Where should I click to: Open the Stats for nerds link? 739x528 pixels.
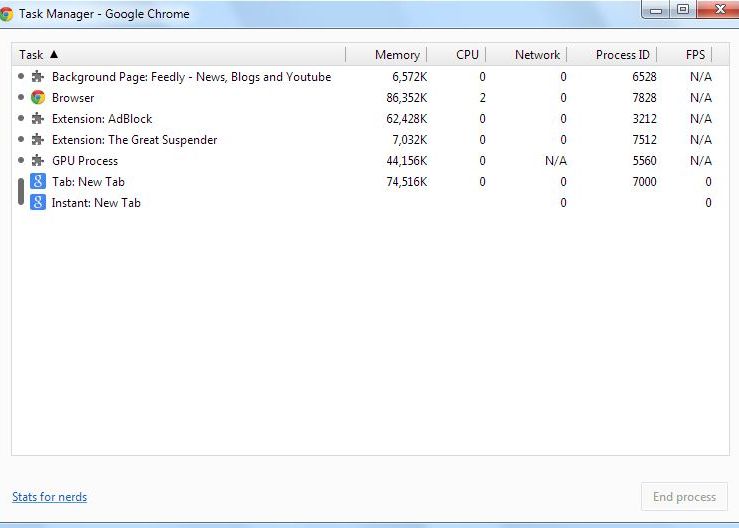pyautogui.click(x=49, y=497)
